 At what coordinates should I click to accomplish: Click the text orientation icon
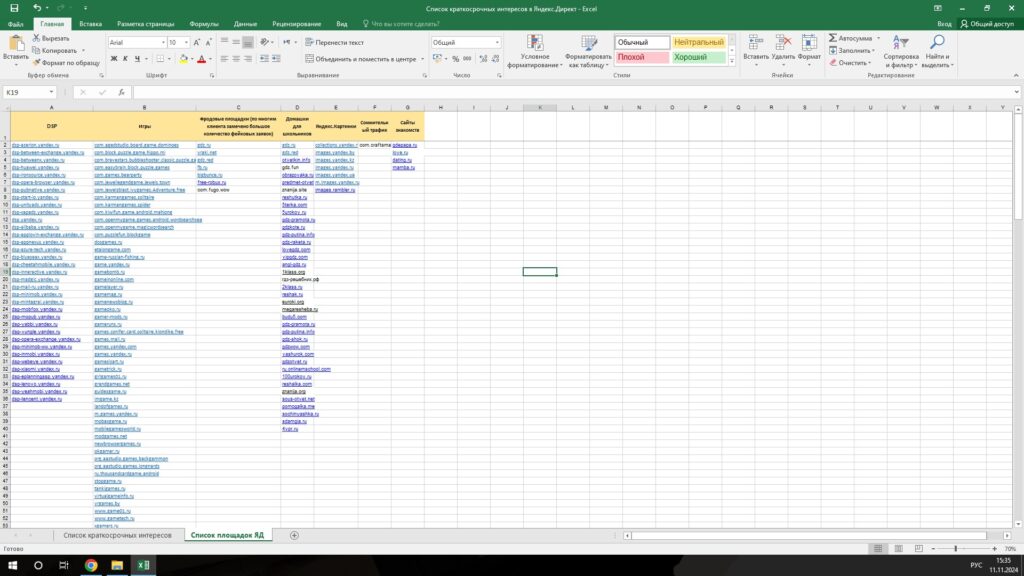coord(264,42)
